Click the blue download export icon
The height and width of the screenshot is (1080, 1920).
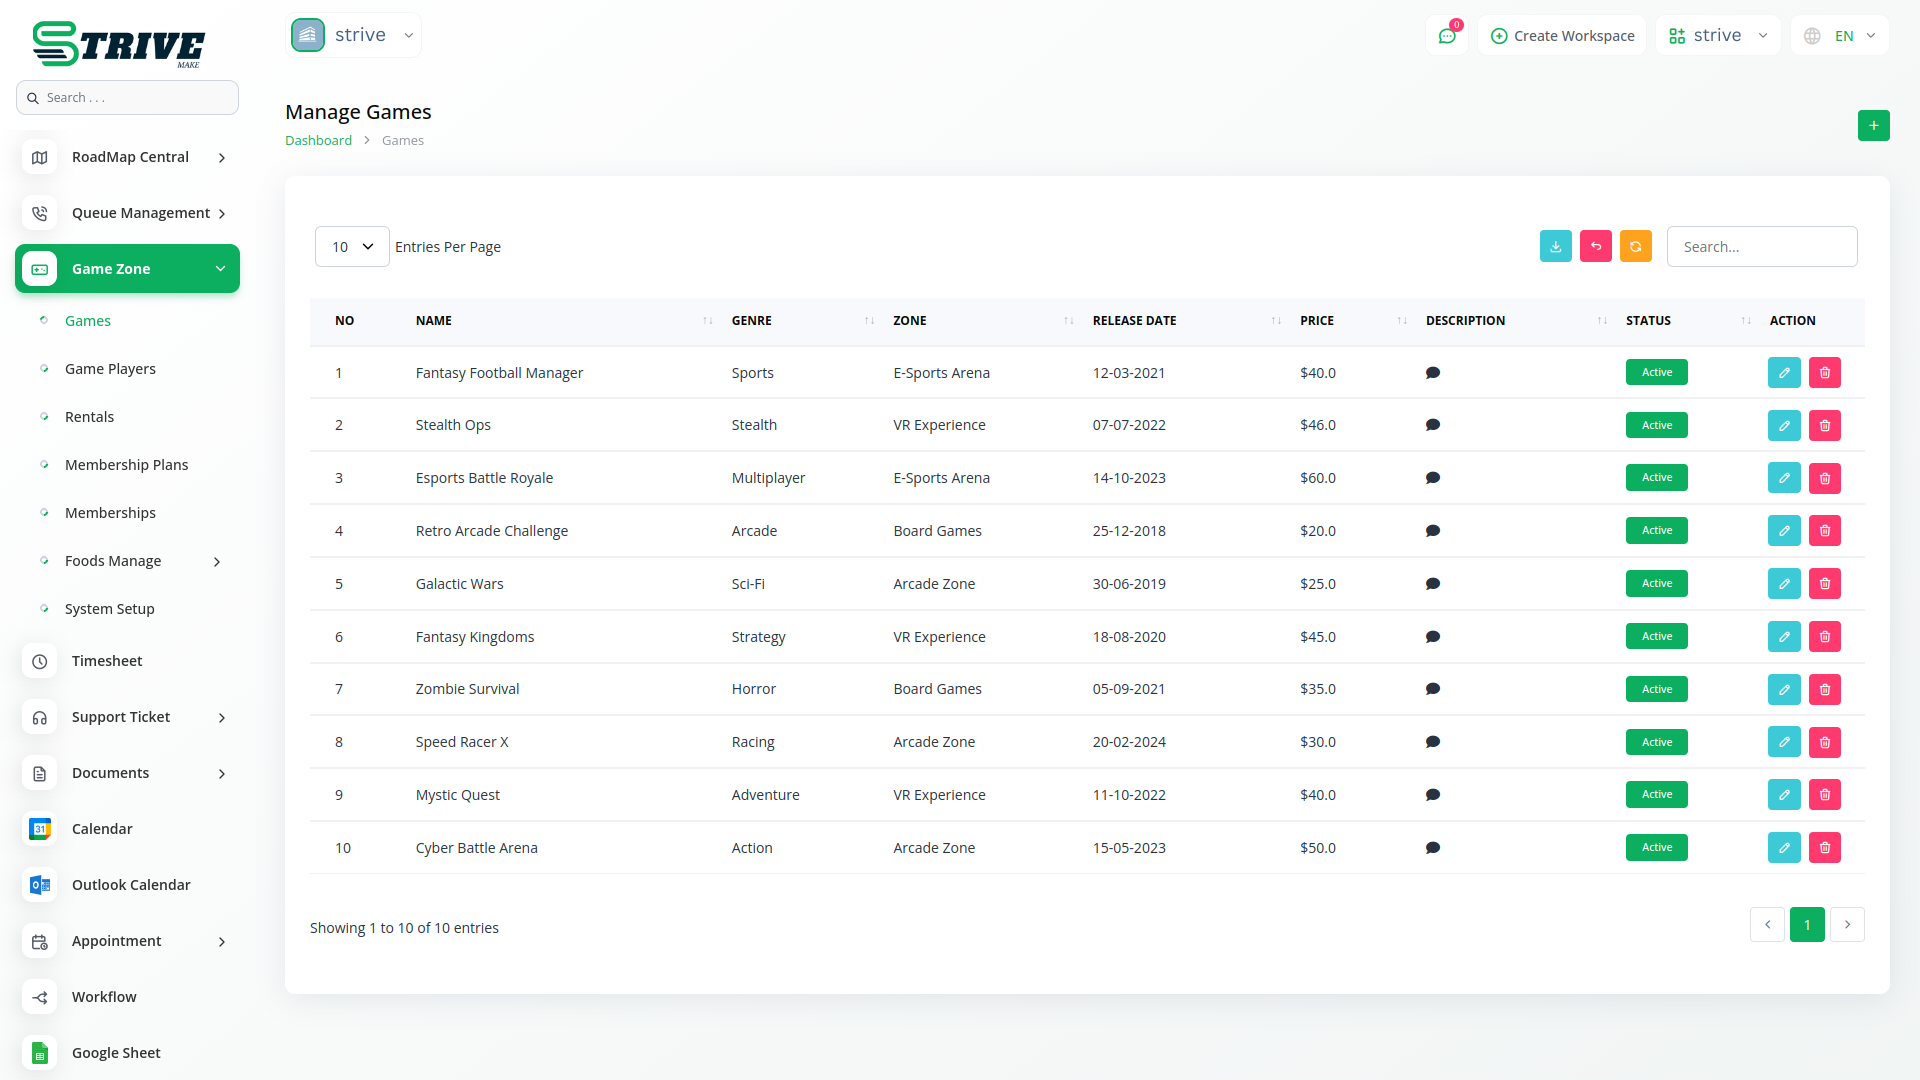1555,247
